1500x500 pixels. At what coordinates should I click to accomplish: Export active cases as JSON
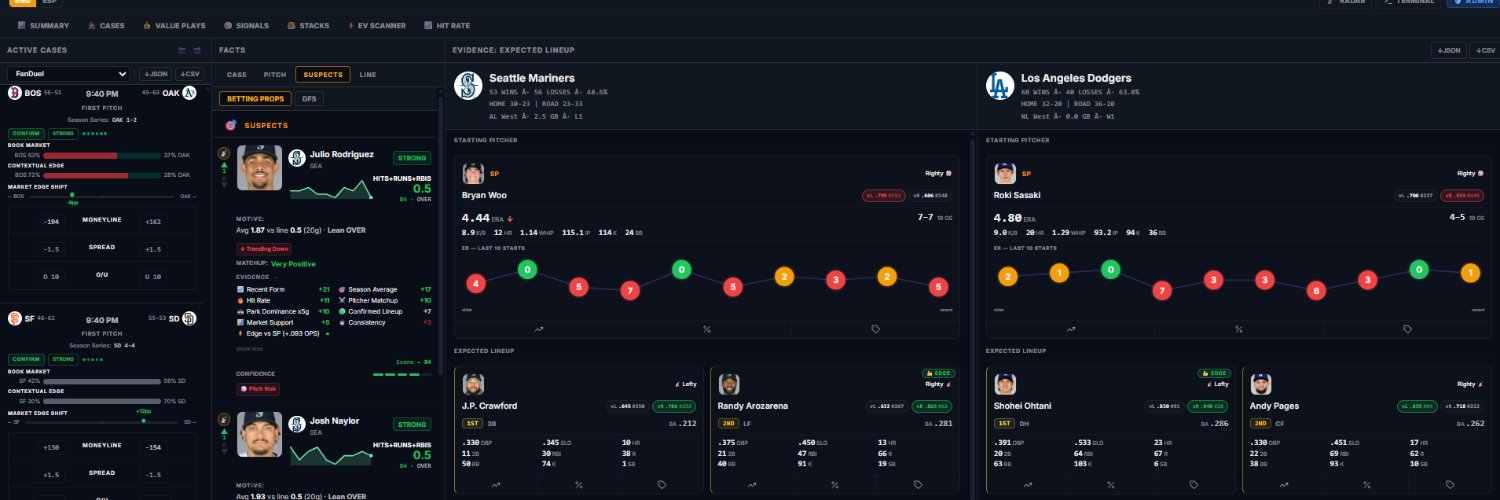[x=154, y=74]
